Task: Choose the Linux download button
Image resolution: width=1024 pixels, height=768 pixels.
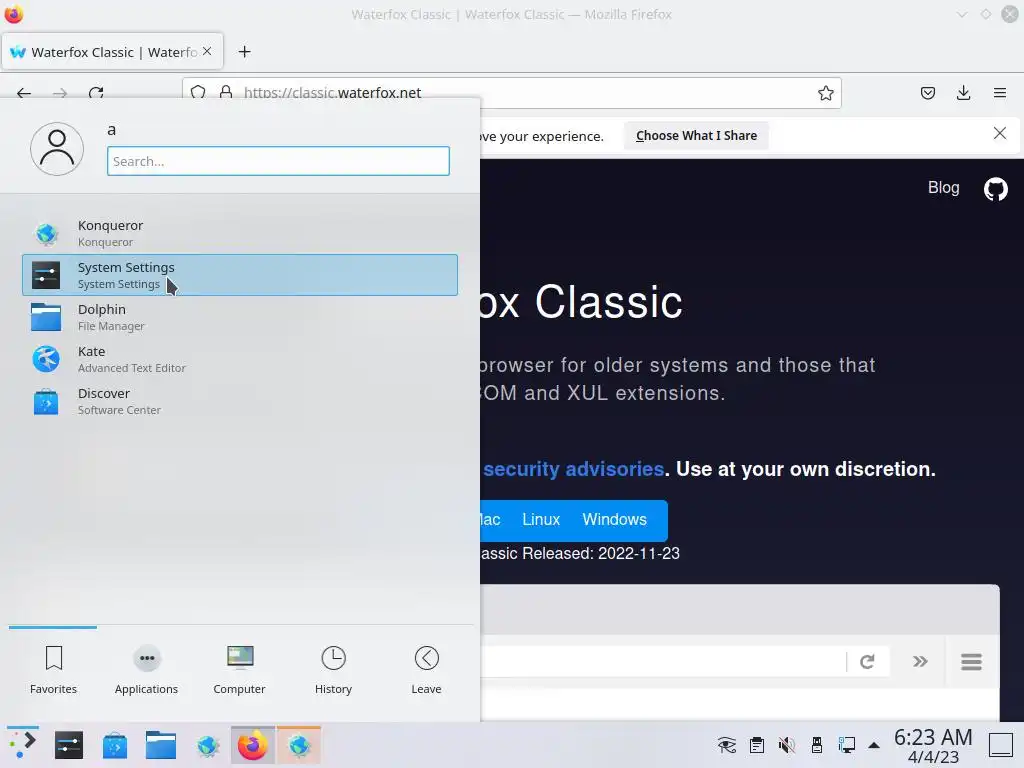Action: [x=541, y=519]
